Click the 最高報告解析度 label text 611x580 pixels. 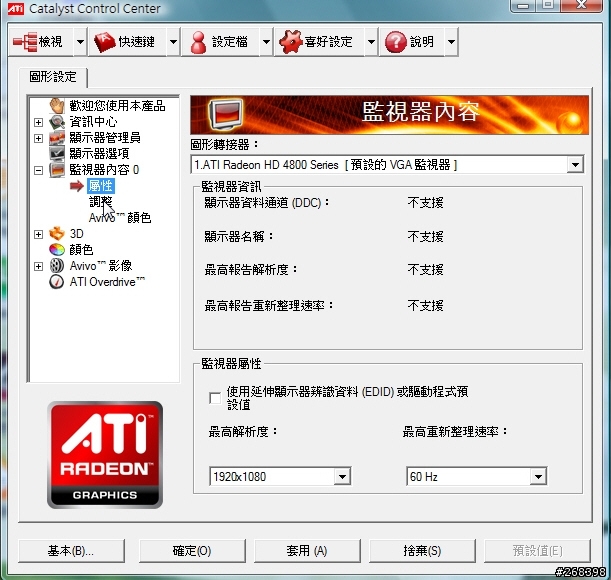point(251,269)
